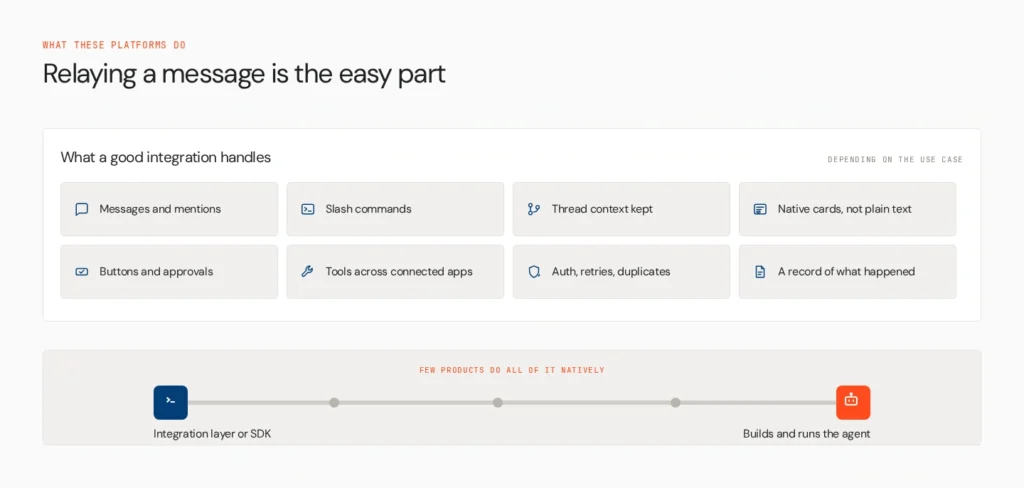
Task: Click the Native cards layout icon
Action: click(760, 209)
